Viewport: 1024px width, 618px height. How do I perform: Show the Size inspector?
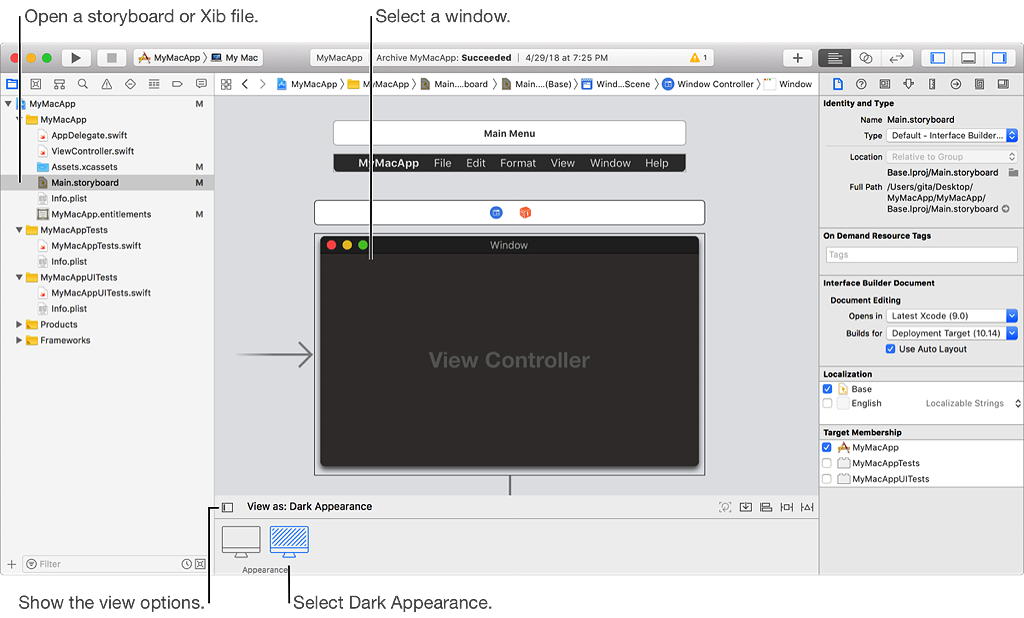point(932,84)
